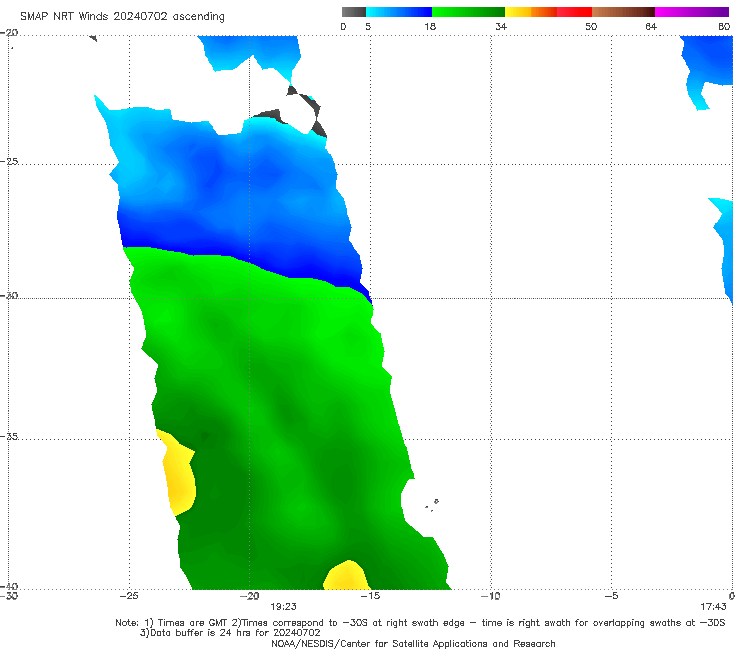Click the longitude axis label '-10'
740x650 pixels.
pyautogui.click(x=490, y=596)
